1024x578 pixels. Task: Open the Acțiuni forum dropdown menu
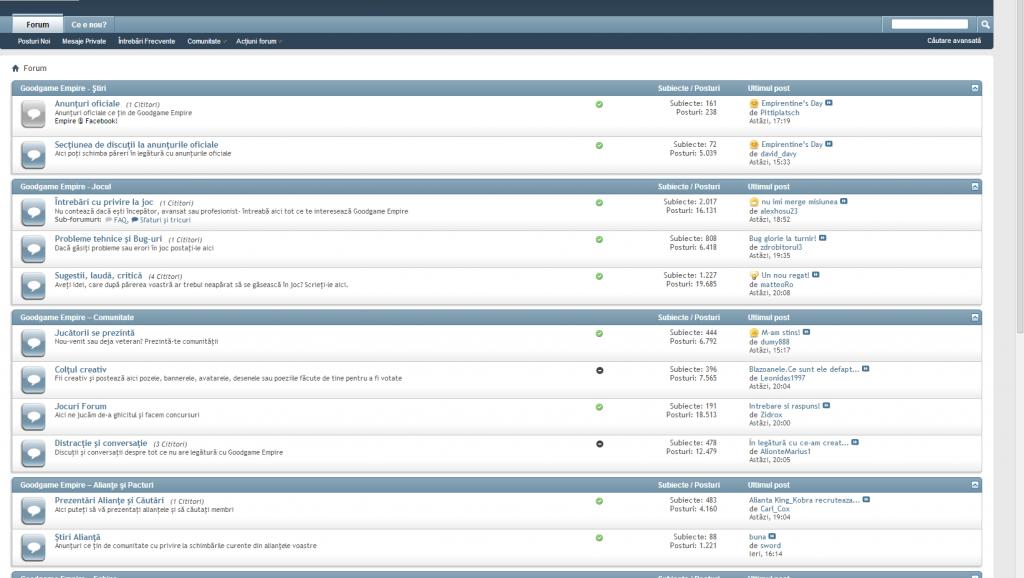[x=259, y=41]
